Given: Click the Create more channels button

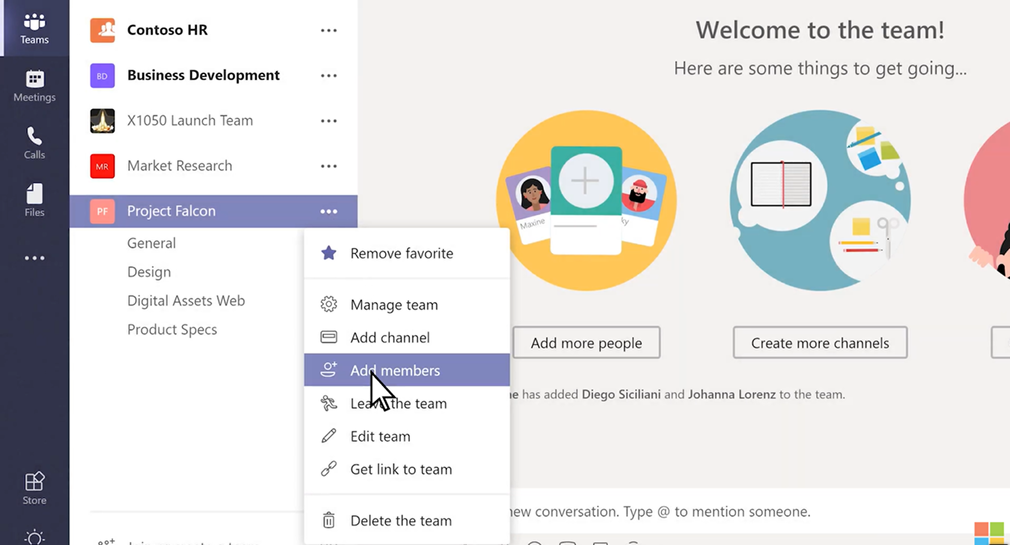Looking at the screenshot, I should click(820, 343).
